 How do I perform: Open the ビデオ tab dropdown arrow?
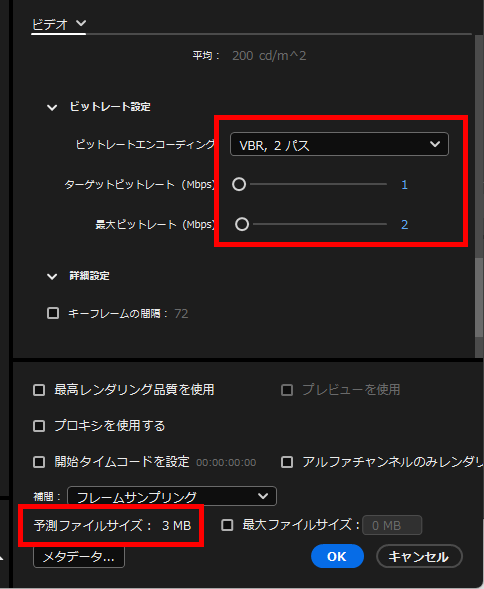tap(81, 23)
